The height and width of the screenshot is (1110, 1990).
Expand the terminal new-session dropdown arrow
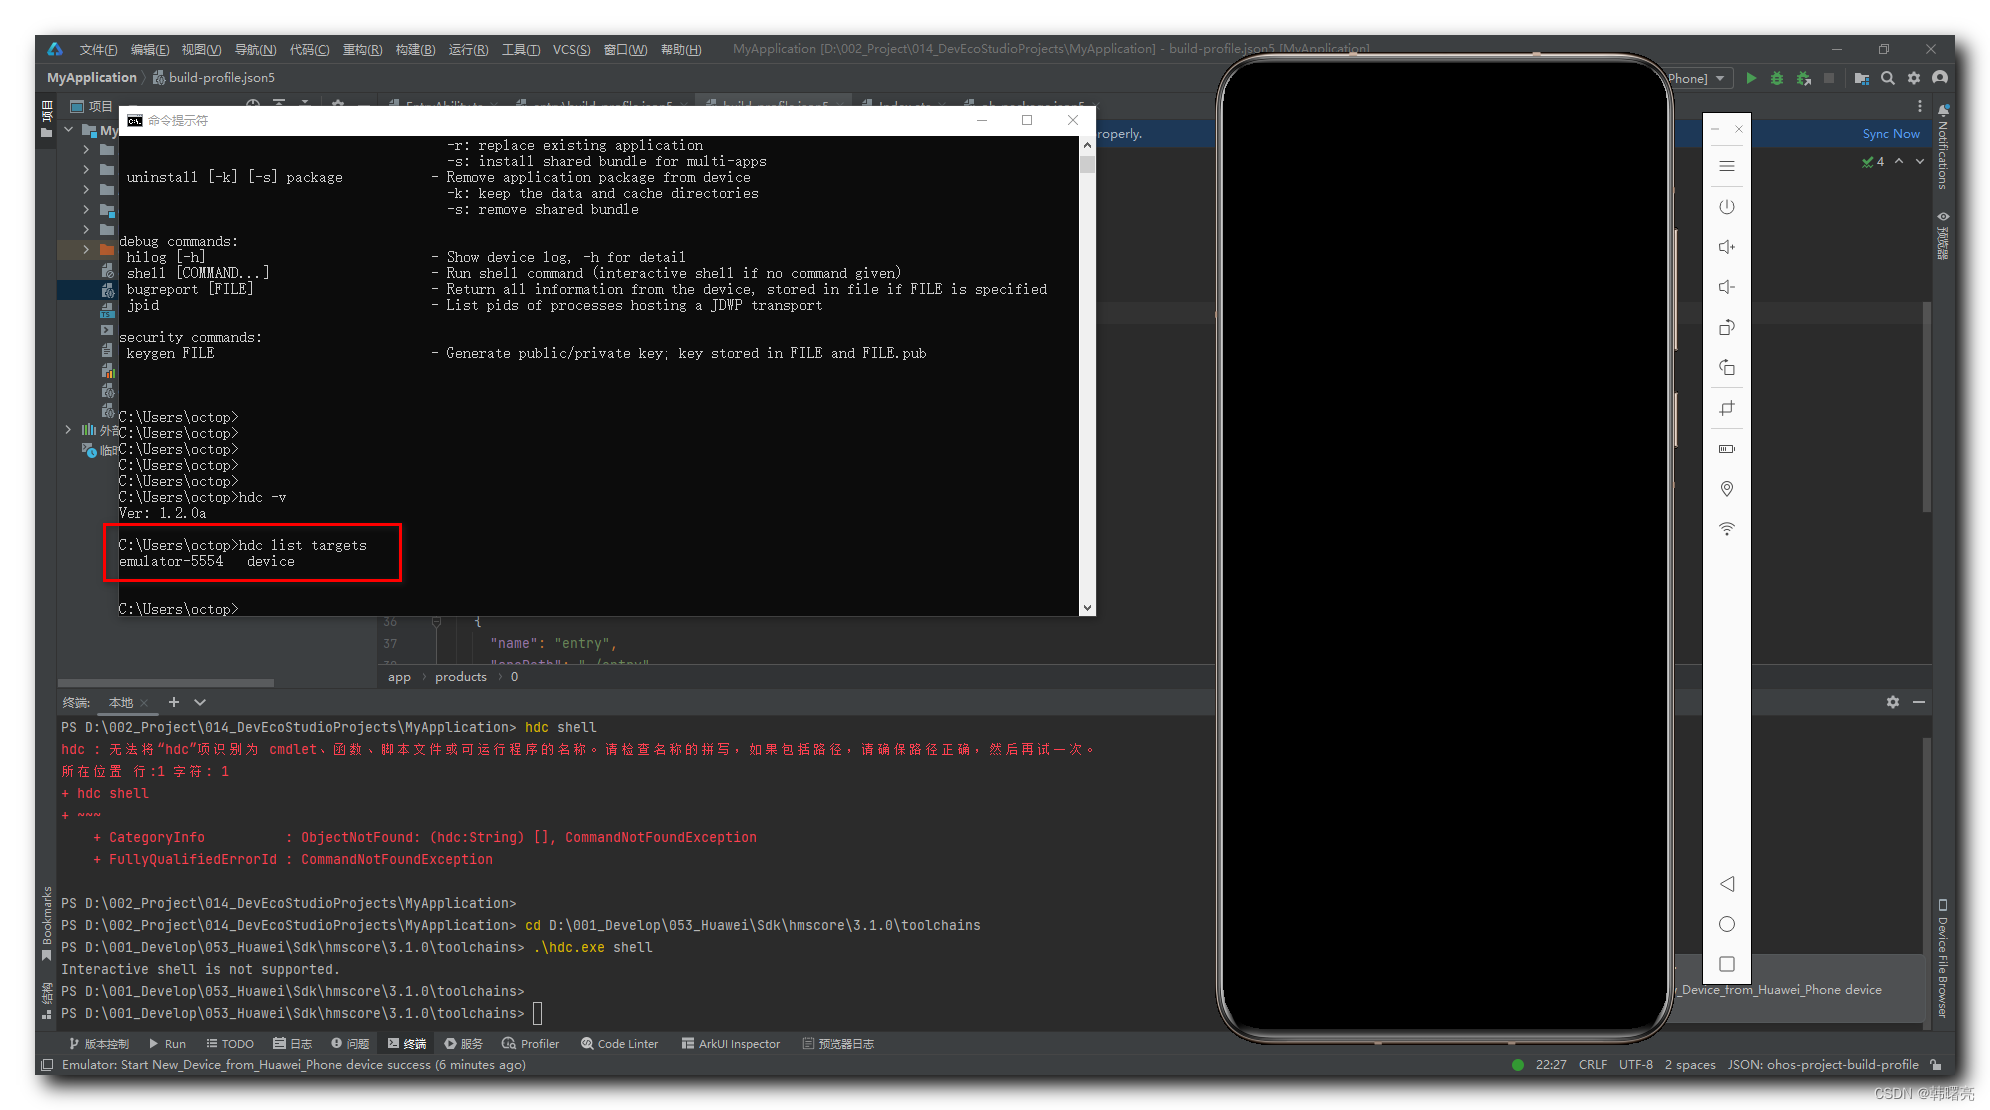(200, 702)
